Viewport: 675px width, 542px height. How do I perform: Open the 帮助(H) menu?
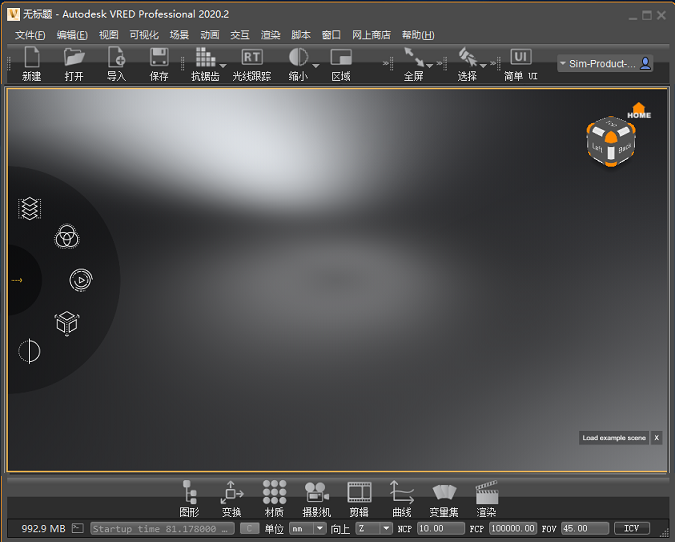click(x=418, y=35)
